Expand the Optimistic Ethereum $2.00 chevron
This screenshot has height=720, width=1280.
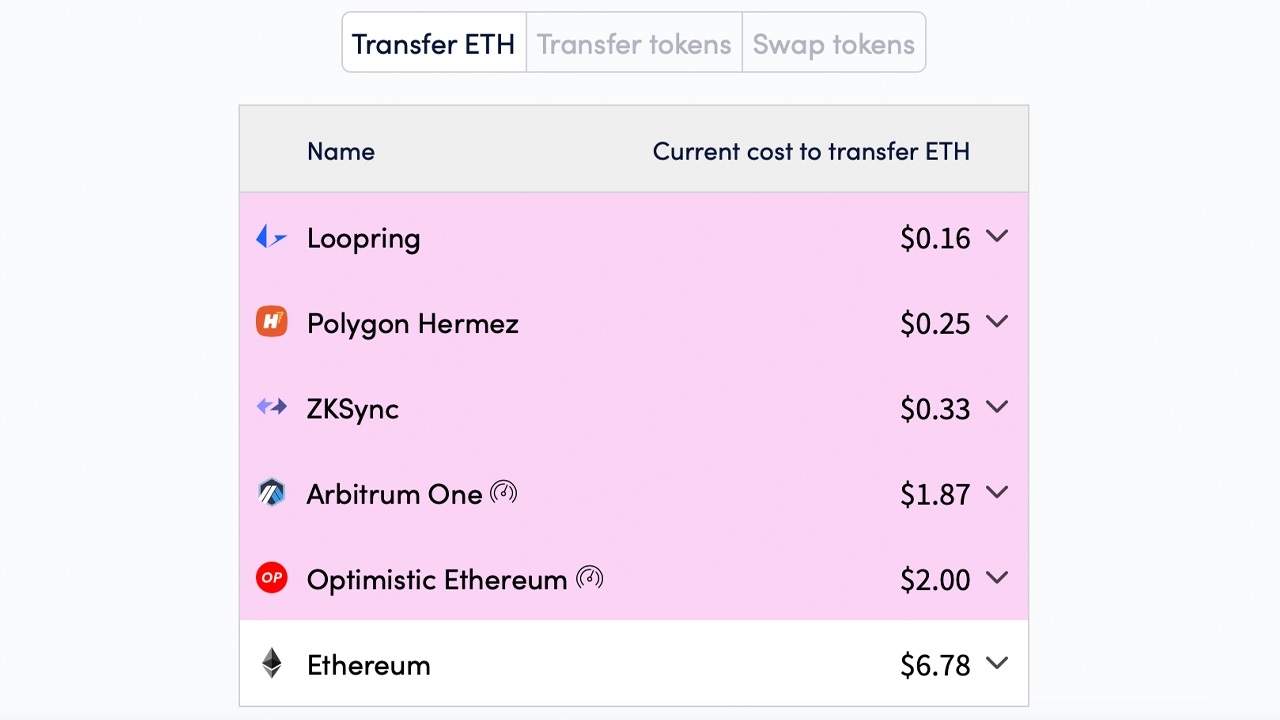(997, 578)
